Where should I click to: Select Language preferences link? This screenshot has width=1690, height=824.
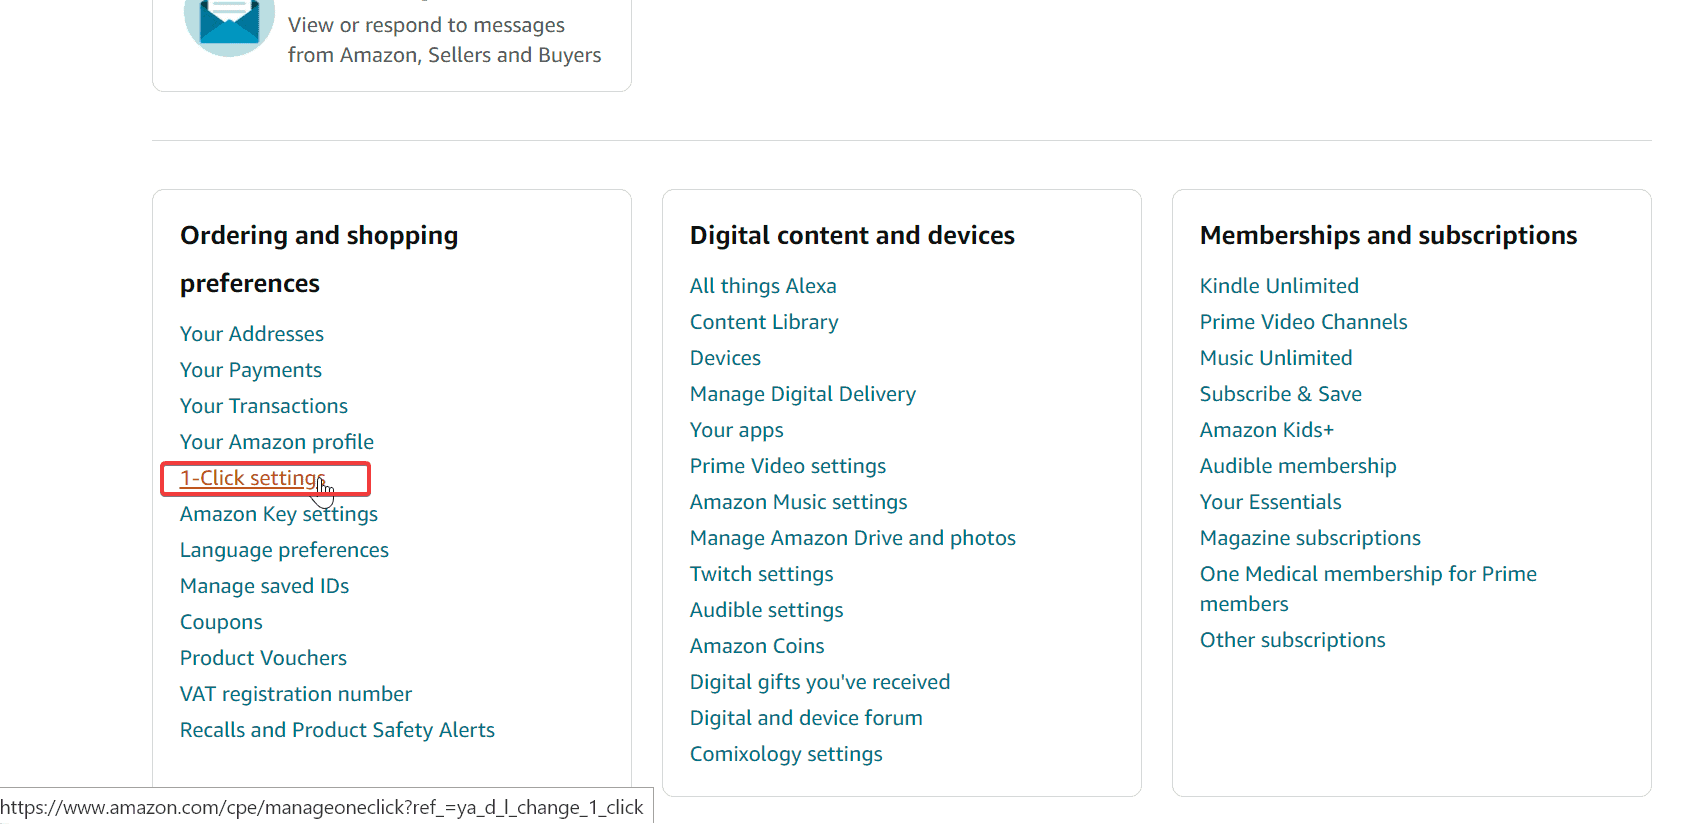click(x=284, y=550)
